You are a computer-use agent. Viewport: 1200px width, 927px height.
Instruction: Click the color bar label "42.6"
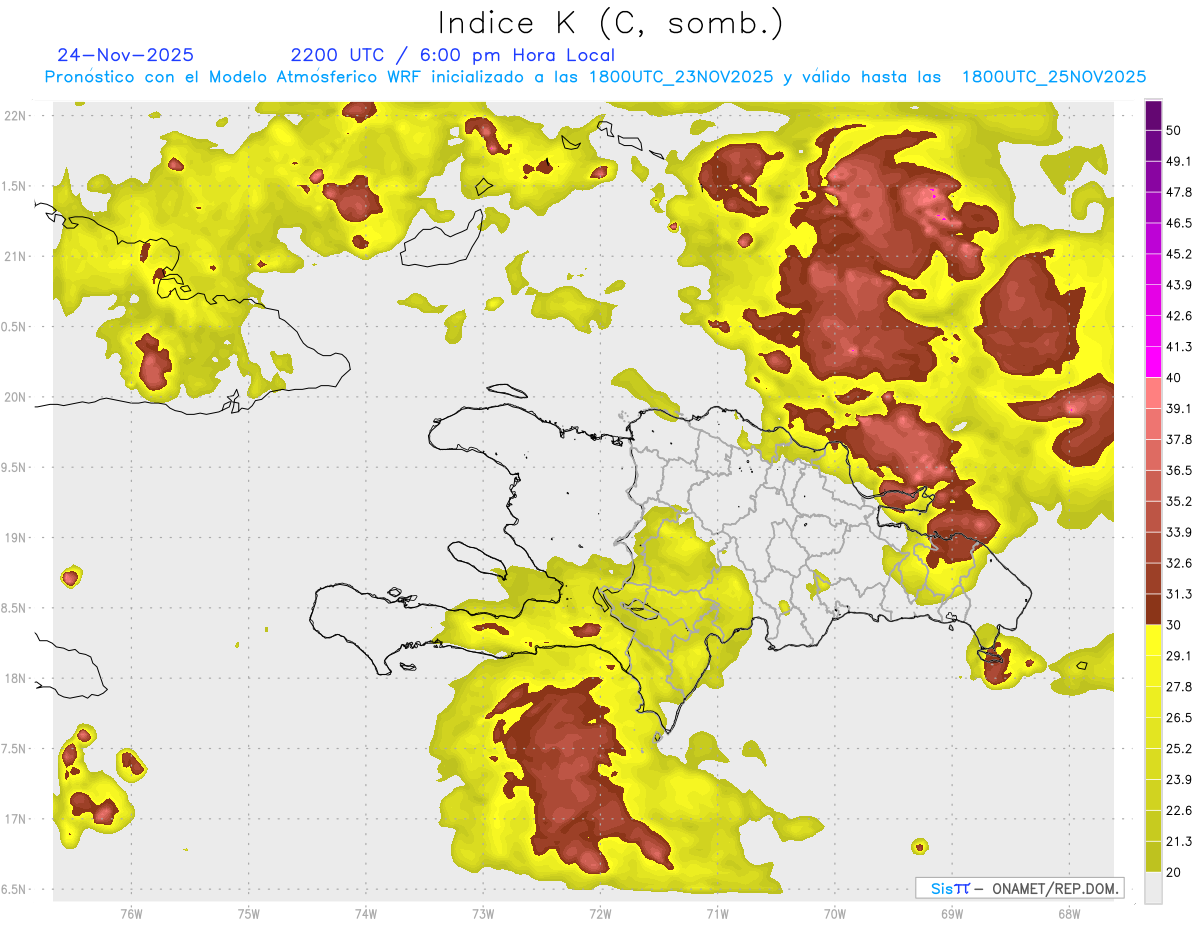[1179, 316]
